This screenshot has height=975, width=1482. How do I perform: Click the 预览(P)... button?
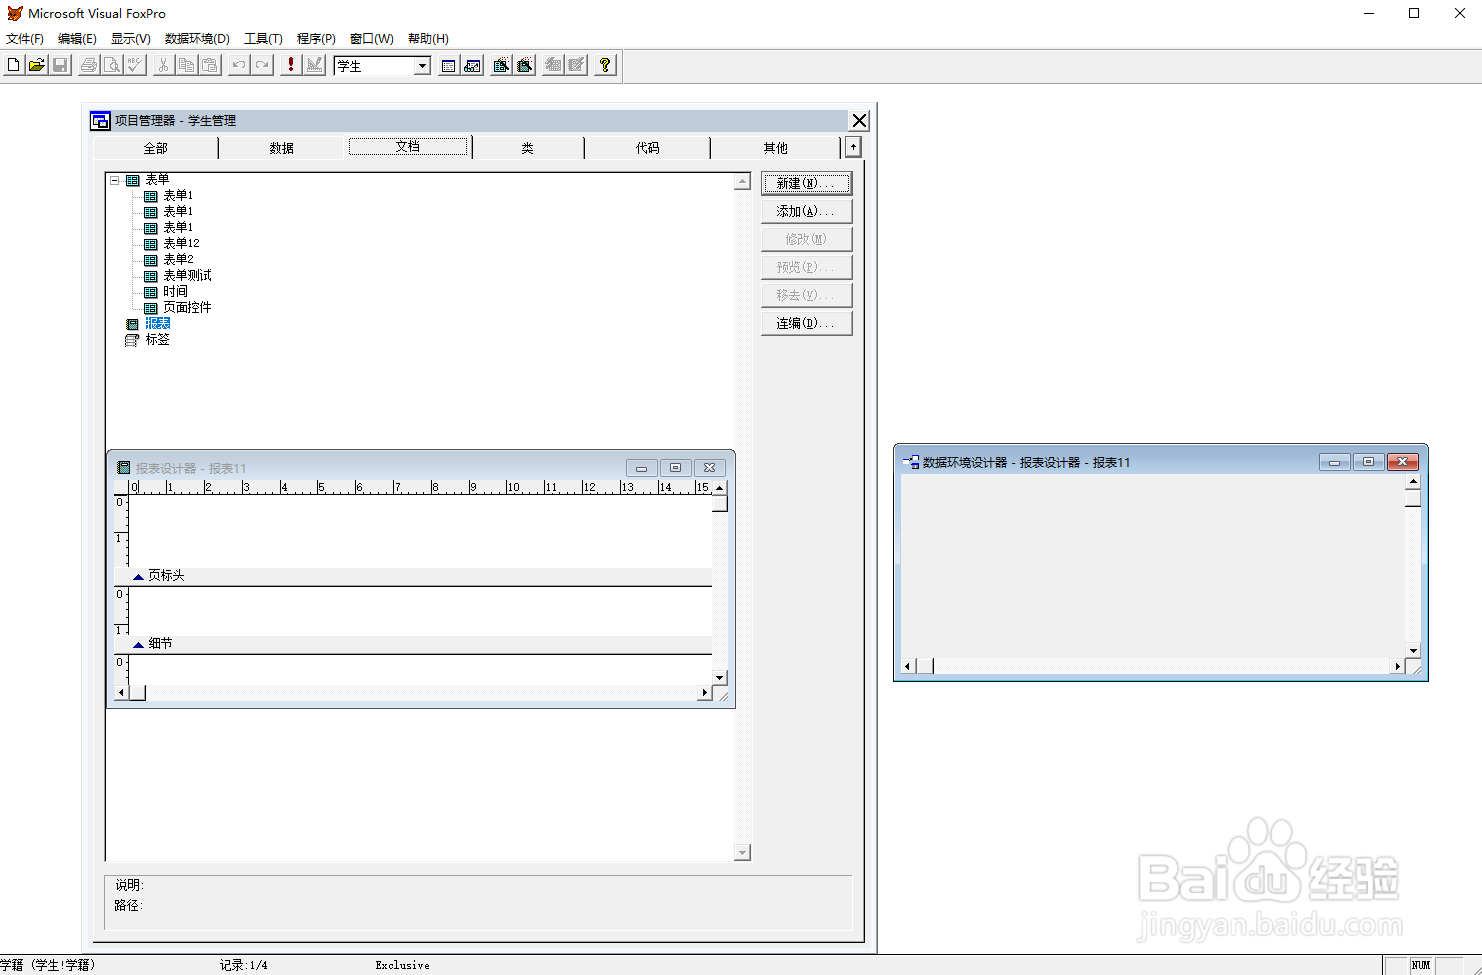(806, 267)
